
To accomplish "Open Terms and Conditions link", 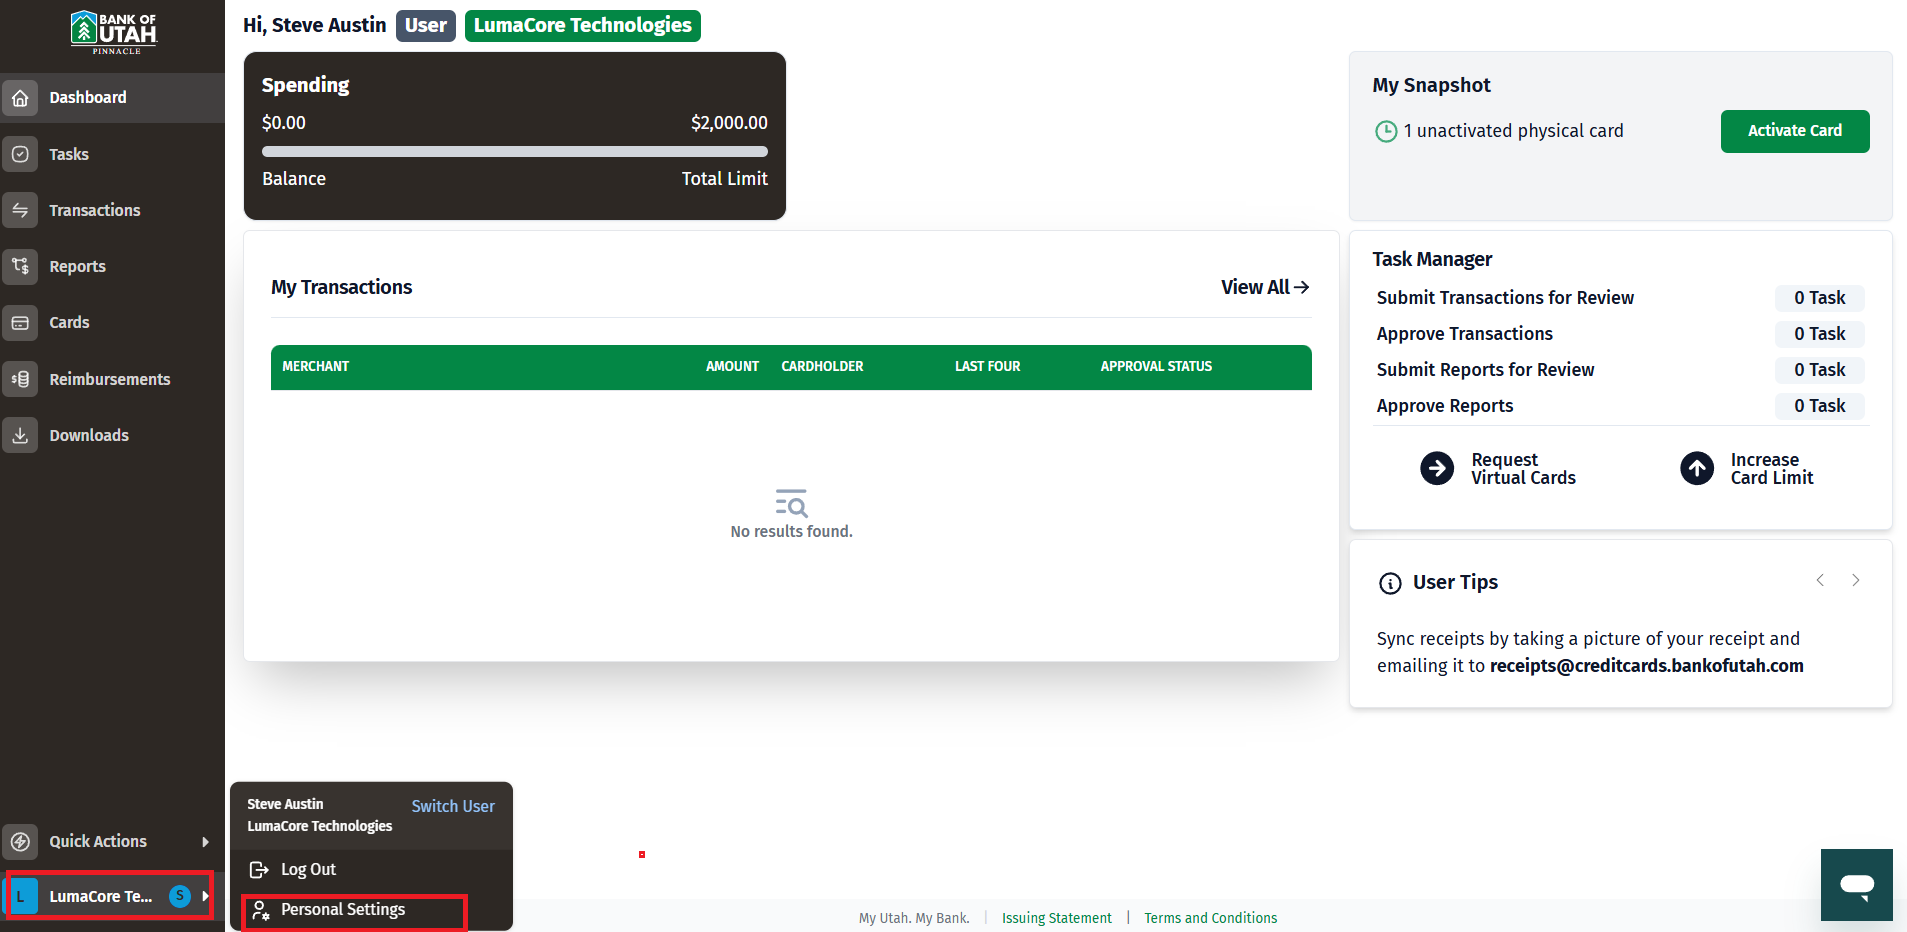I will [x=1211, y=918].
